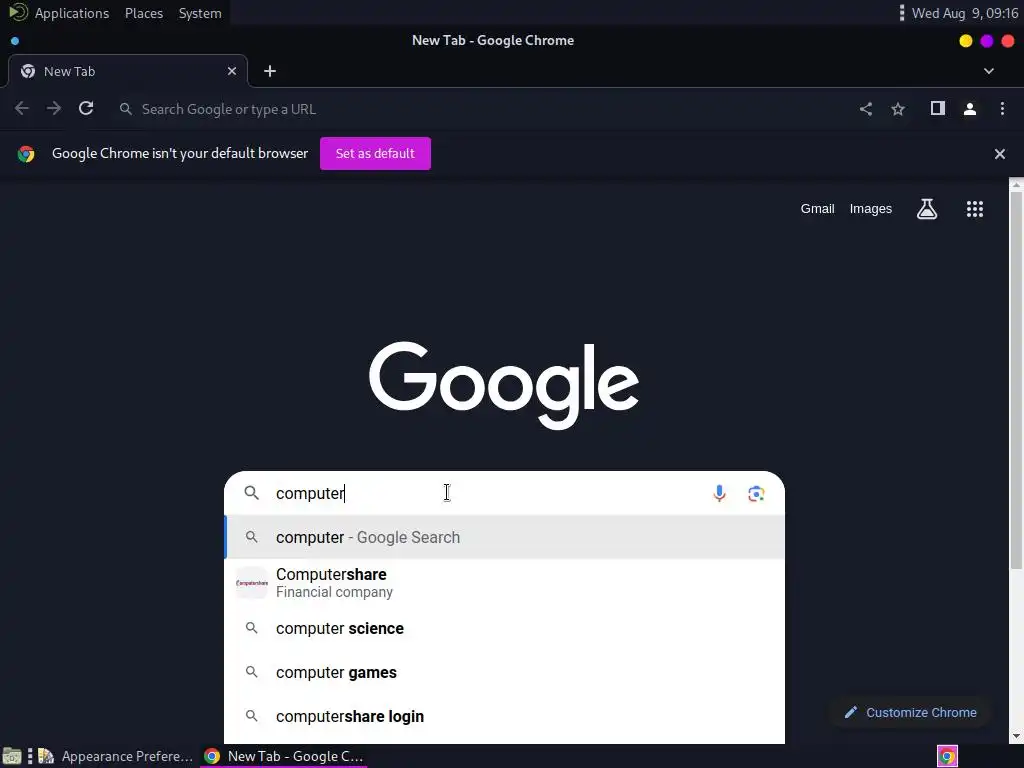Image resolution: width=1024 pixels, height=768 pixels.
Task: Open Chrome's three-dot menu
Action: click(x=1002, y=108)
